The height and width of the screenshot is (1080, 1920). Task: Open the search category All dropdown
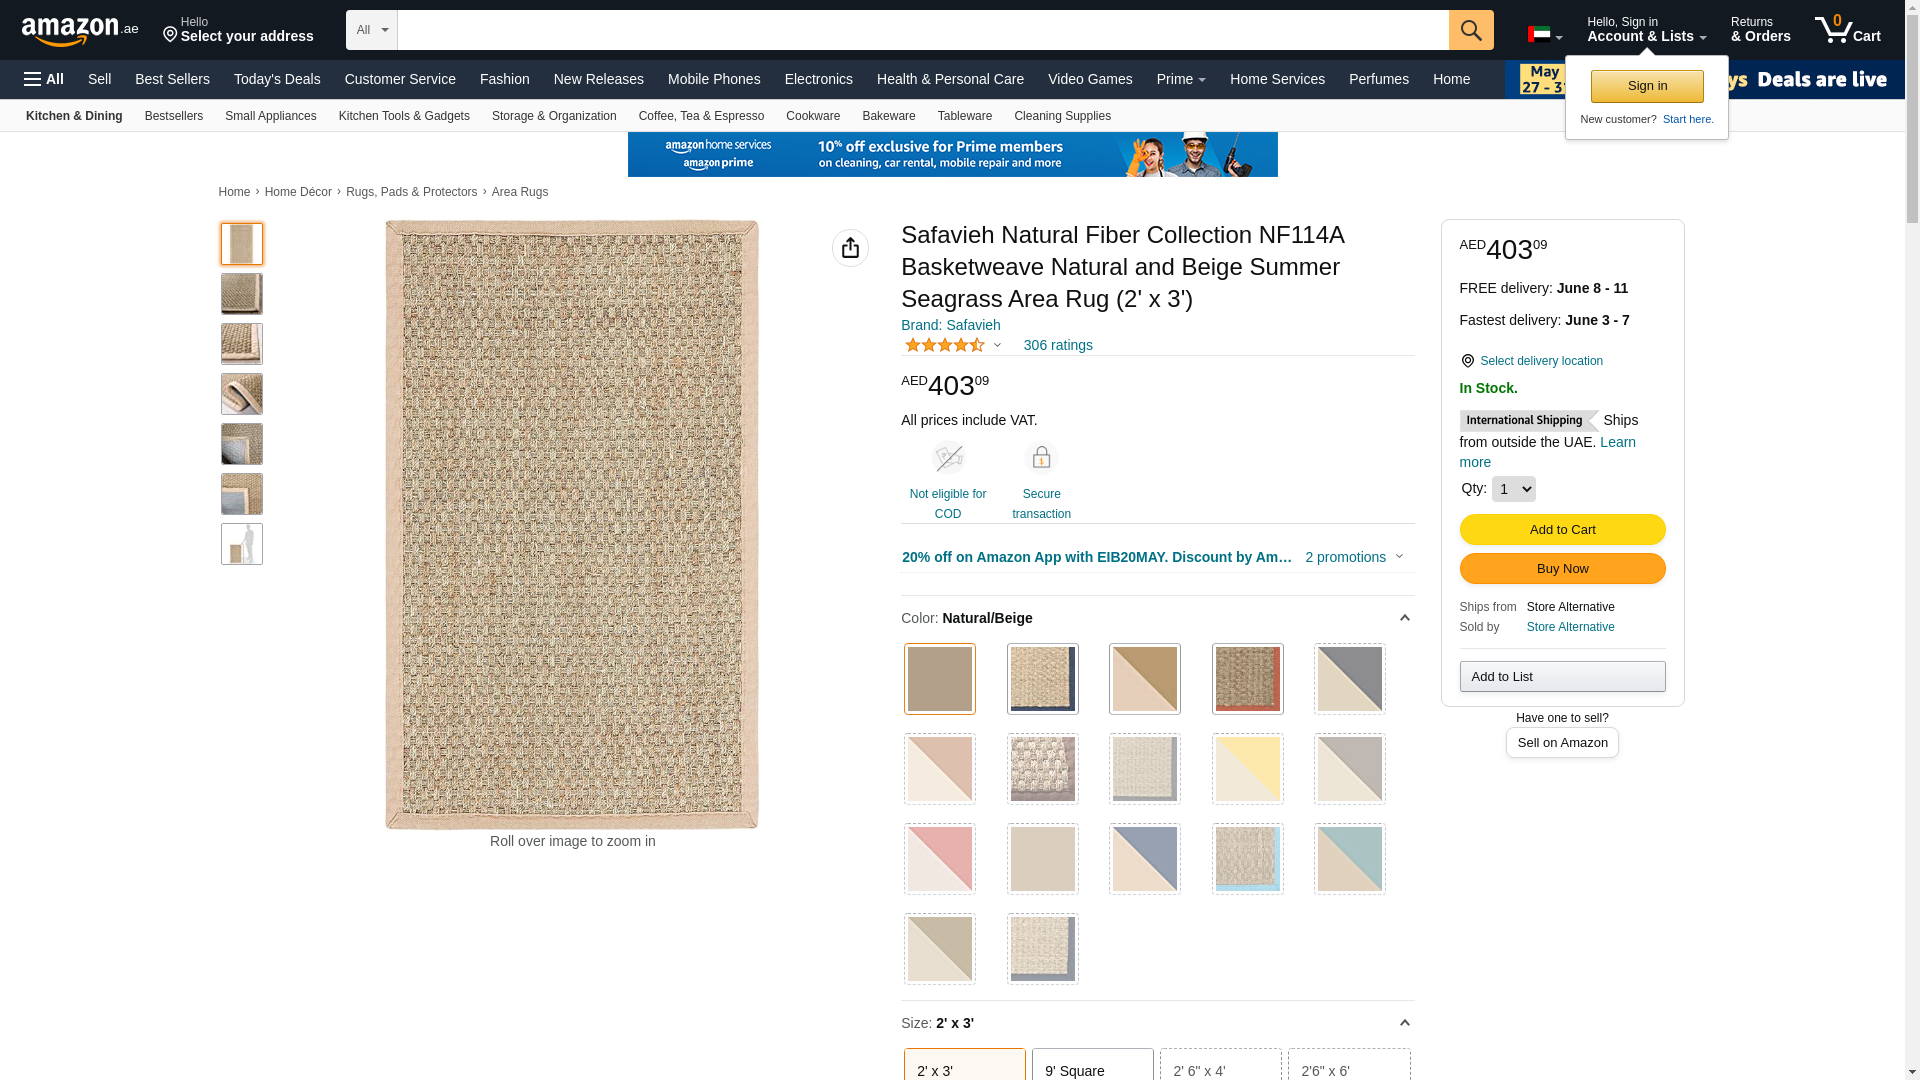pyautogui.click(x=371, y=30)
